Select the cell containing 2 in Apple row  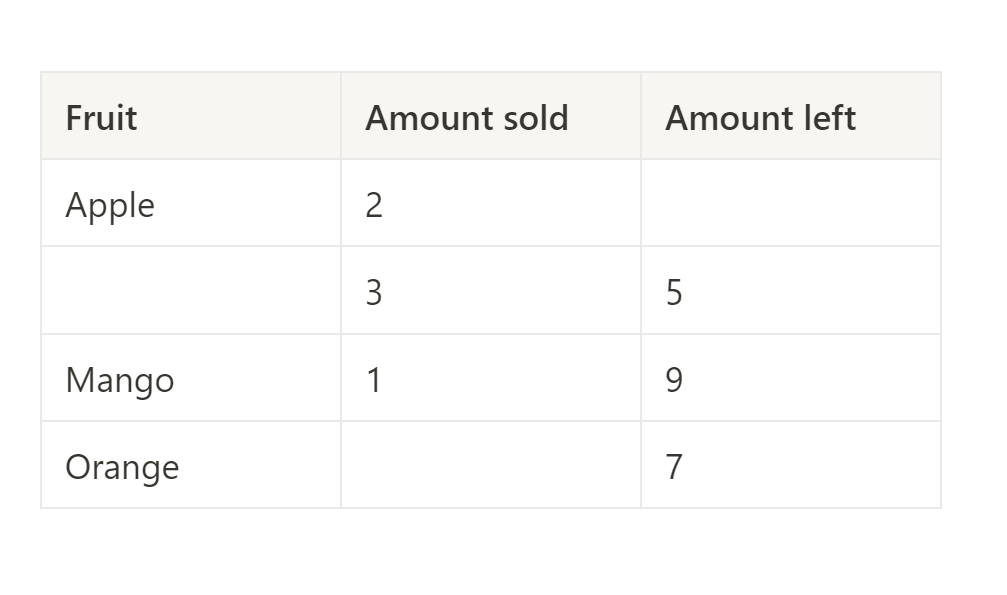point(491,203)
